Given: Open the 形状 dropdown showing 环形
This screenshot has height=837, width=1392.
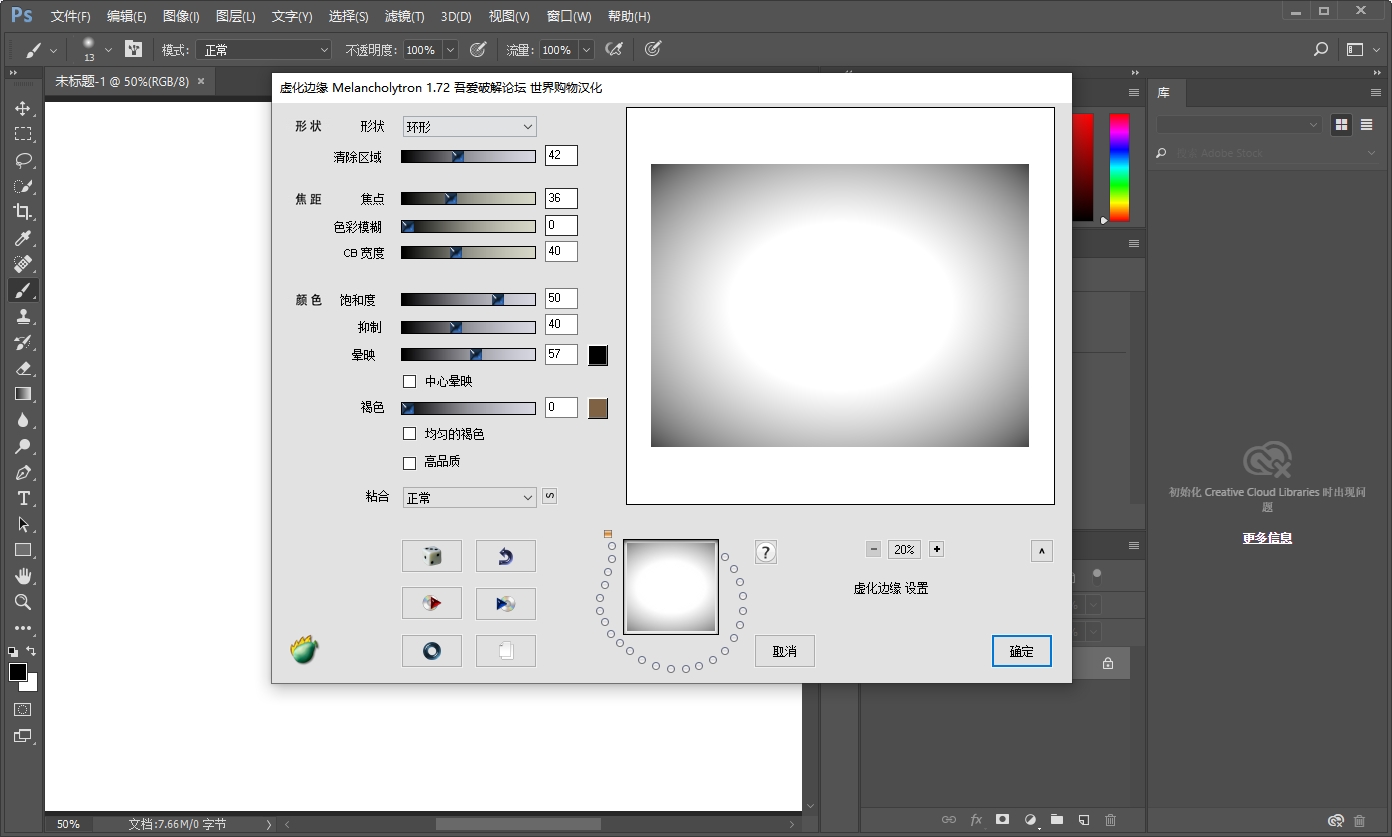Looking at the screenshot, I should [469, 126].
